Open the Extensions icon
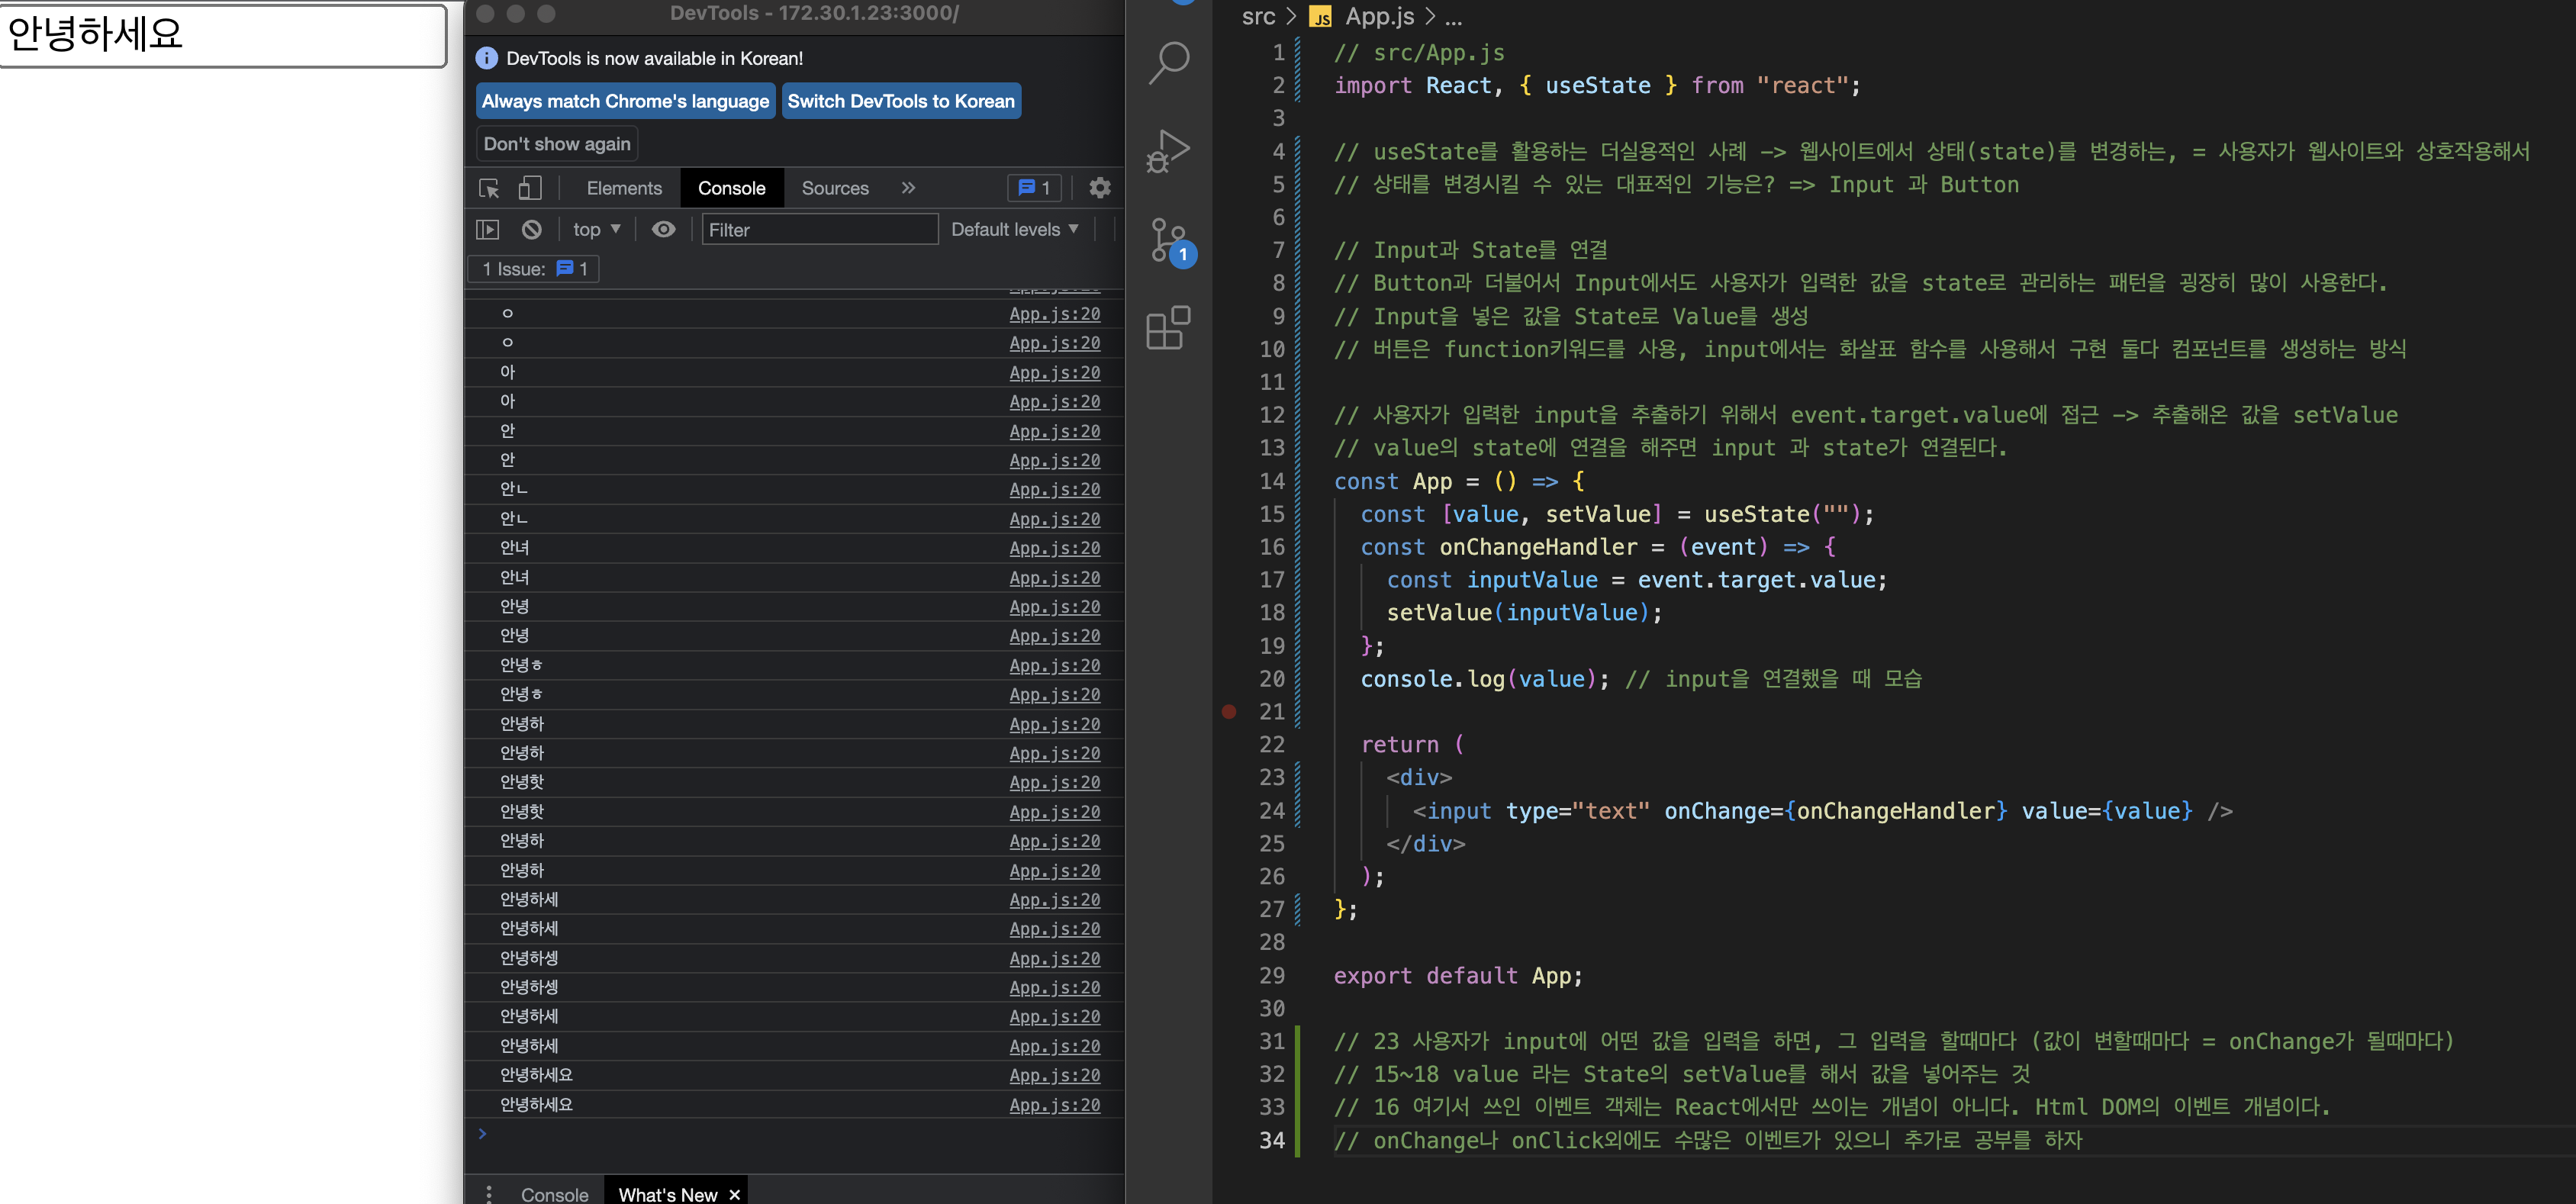 pos(1168,328)
